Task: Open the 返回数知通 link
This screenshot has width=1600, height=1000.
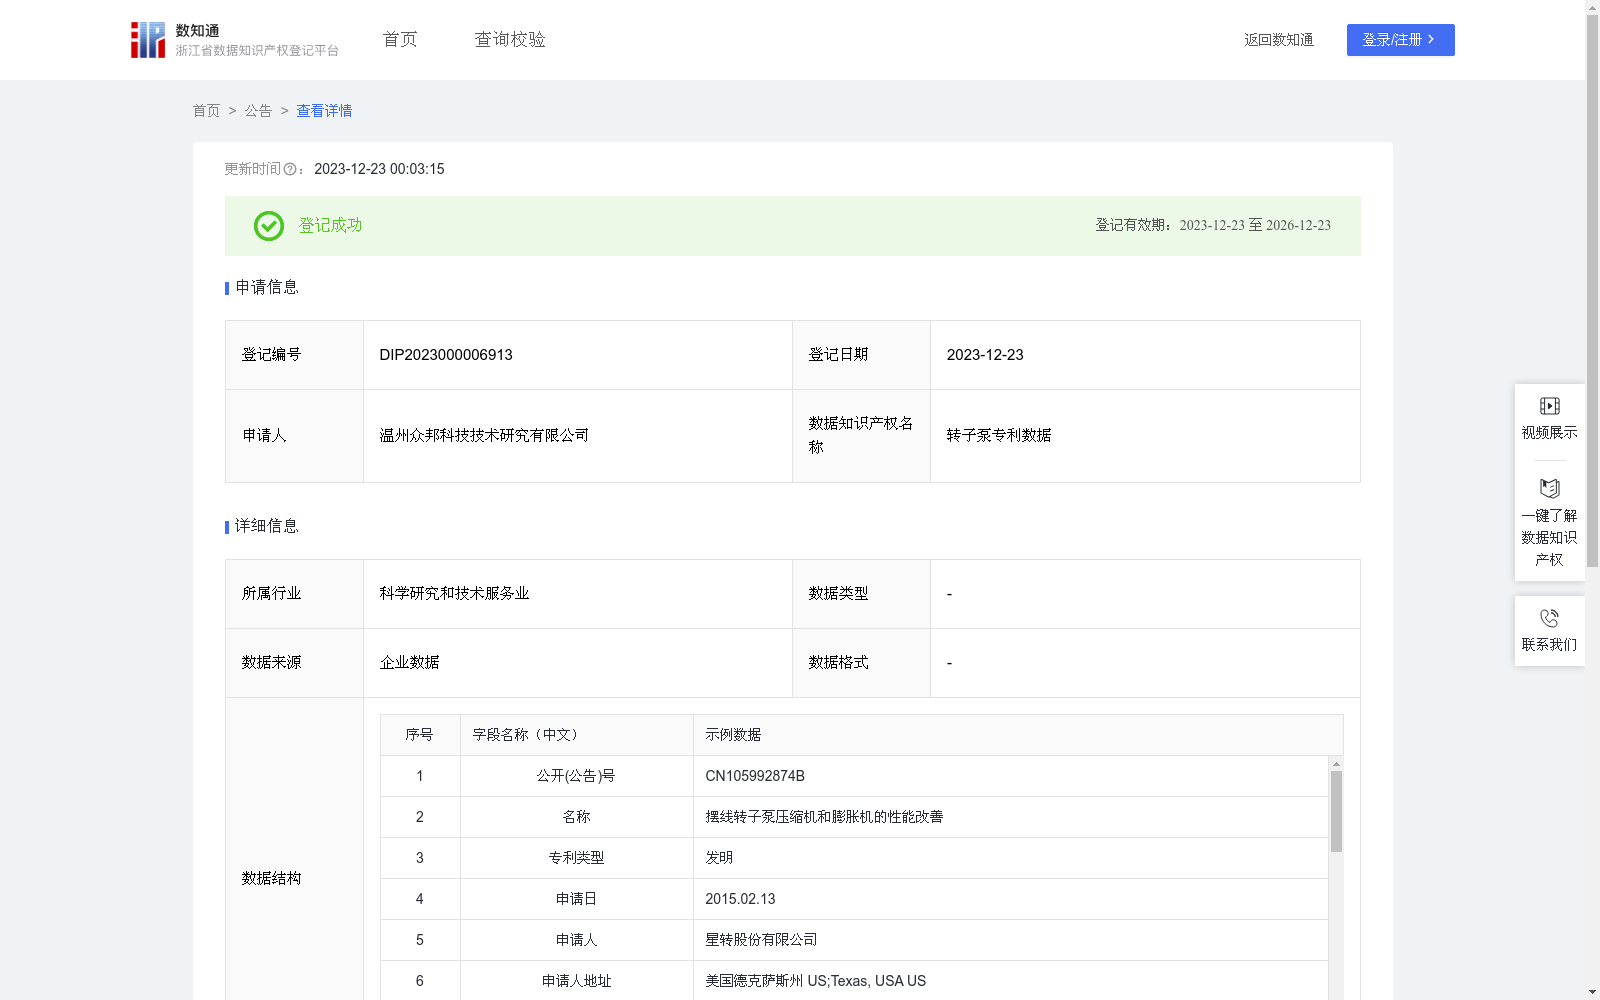Action: pyautogui.click(x=1278, y=40)
